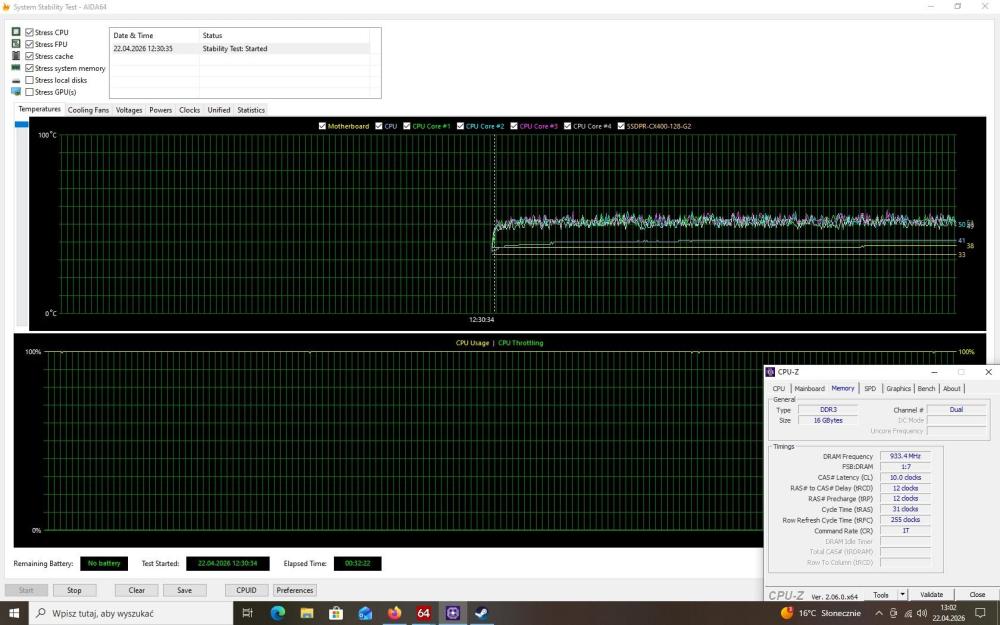Click the CAS# Latency 10.0 clocks value
The width and height of the screenshot is (1000, 625).
pyautogui.click(x=905, y=477)
